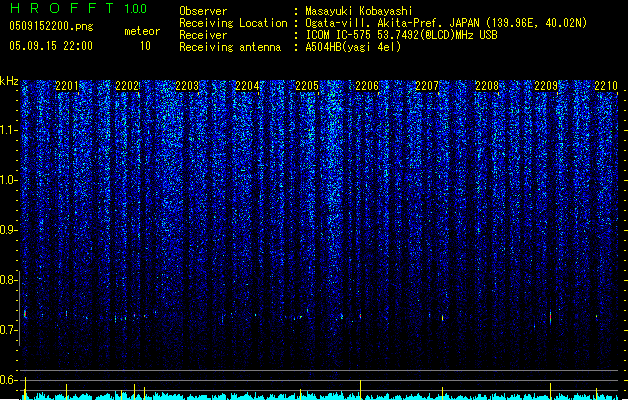Image resolution: width=629 pixels, height=400 pixels.
Task: Click the Observer label
Action: 203,11
